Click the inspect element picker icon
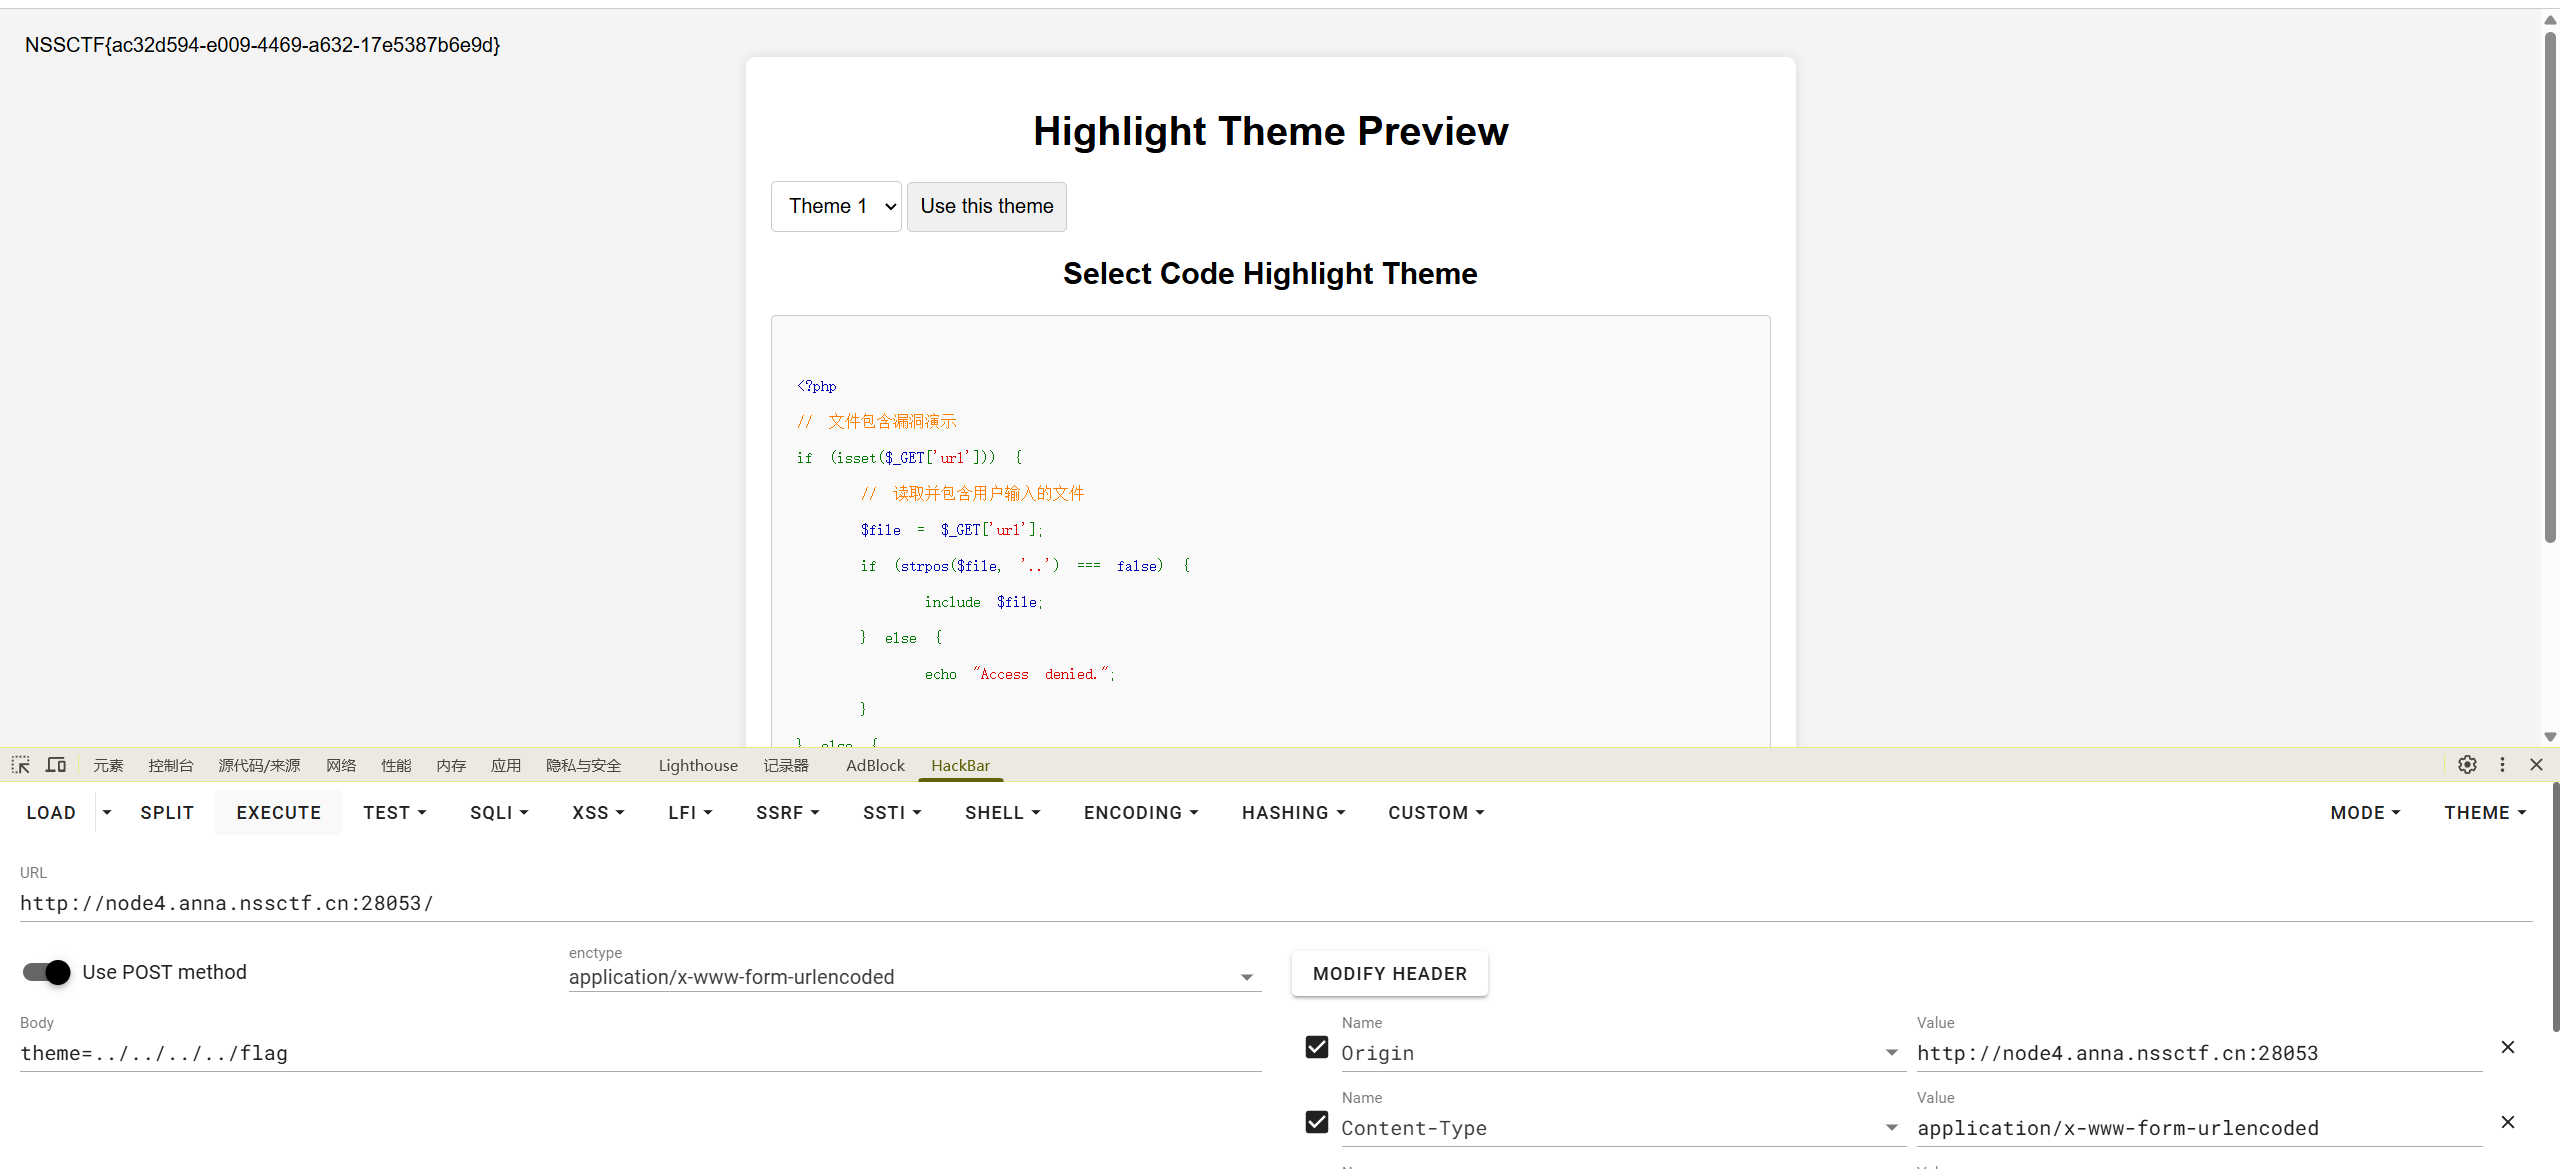Screen dimensions: 2560x1169 [x=20, y=765]
